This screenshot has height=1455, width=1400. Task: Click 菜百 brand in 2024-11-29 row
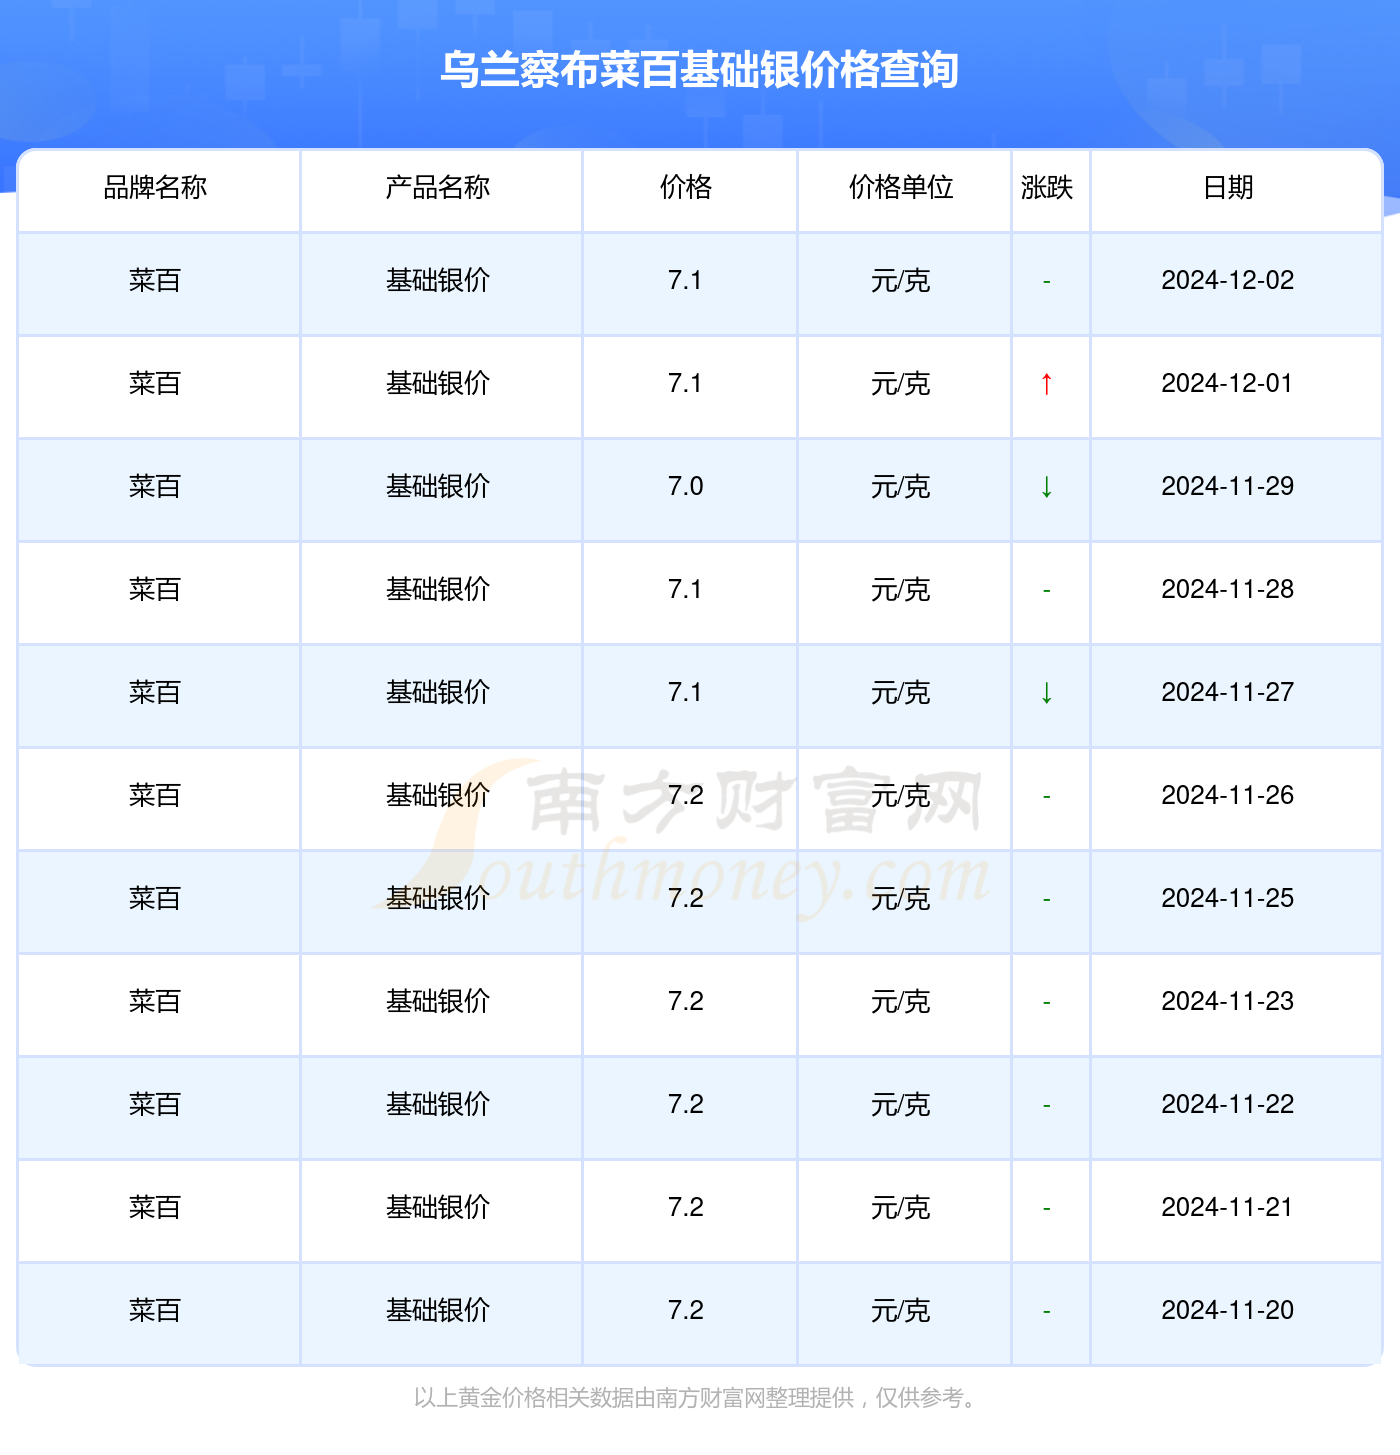click(x=155, y=486)
